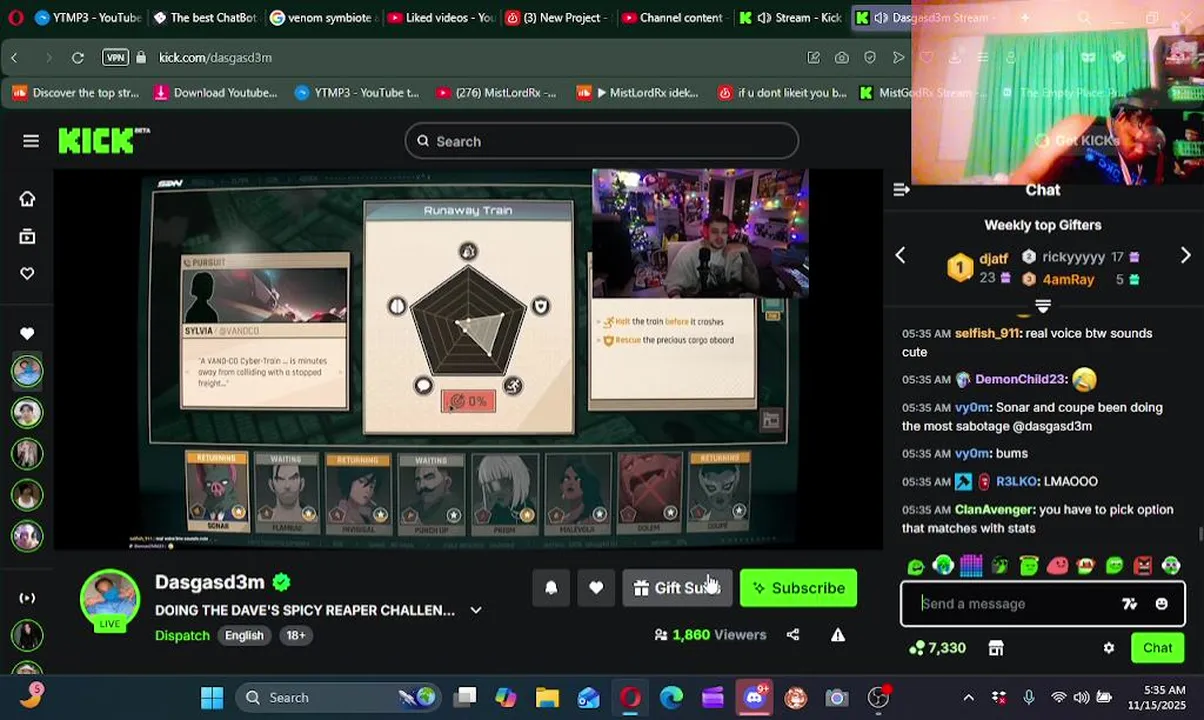The height and width of the screenshot is (720, 1204).
Task: Subscribe to Dasgasd3m
Action: click(x=798, y=588)
